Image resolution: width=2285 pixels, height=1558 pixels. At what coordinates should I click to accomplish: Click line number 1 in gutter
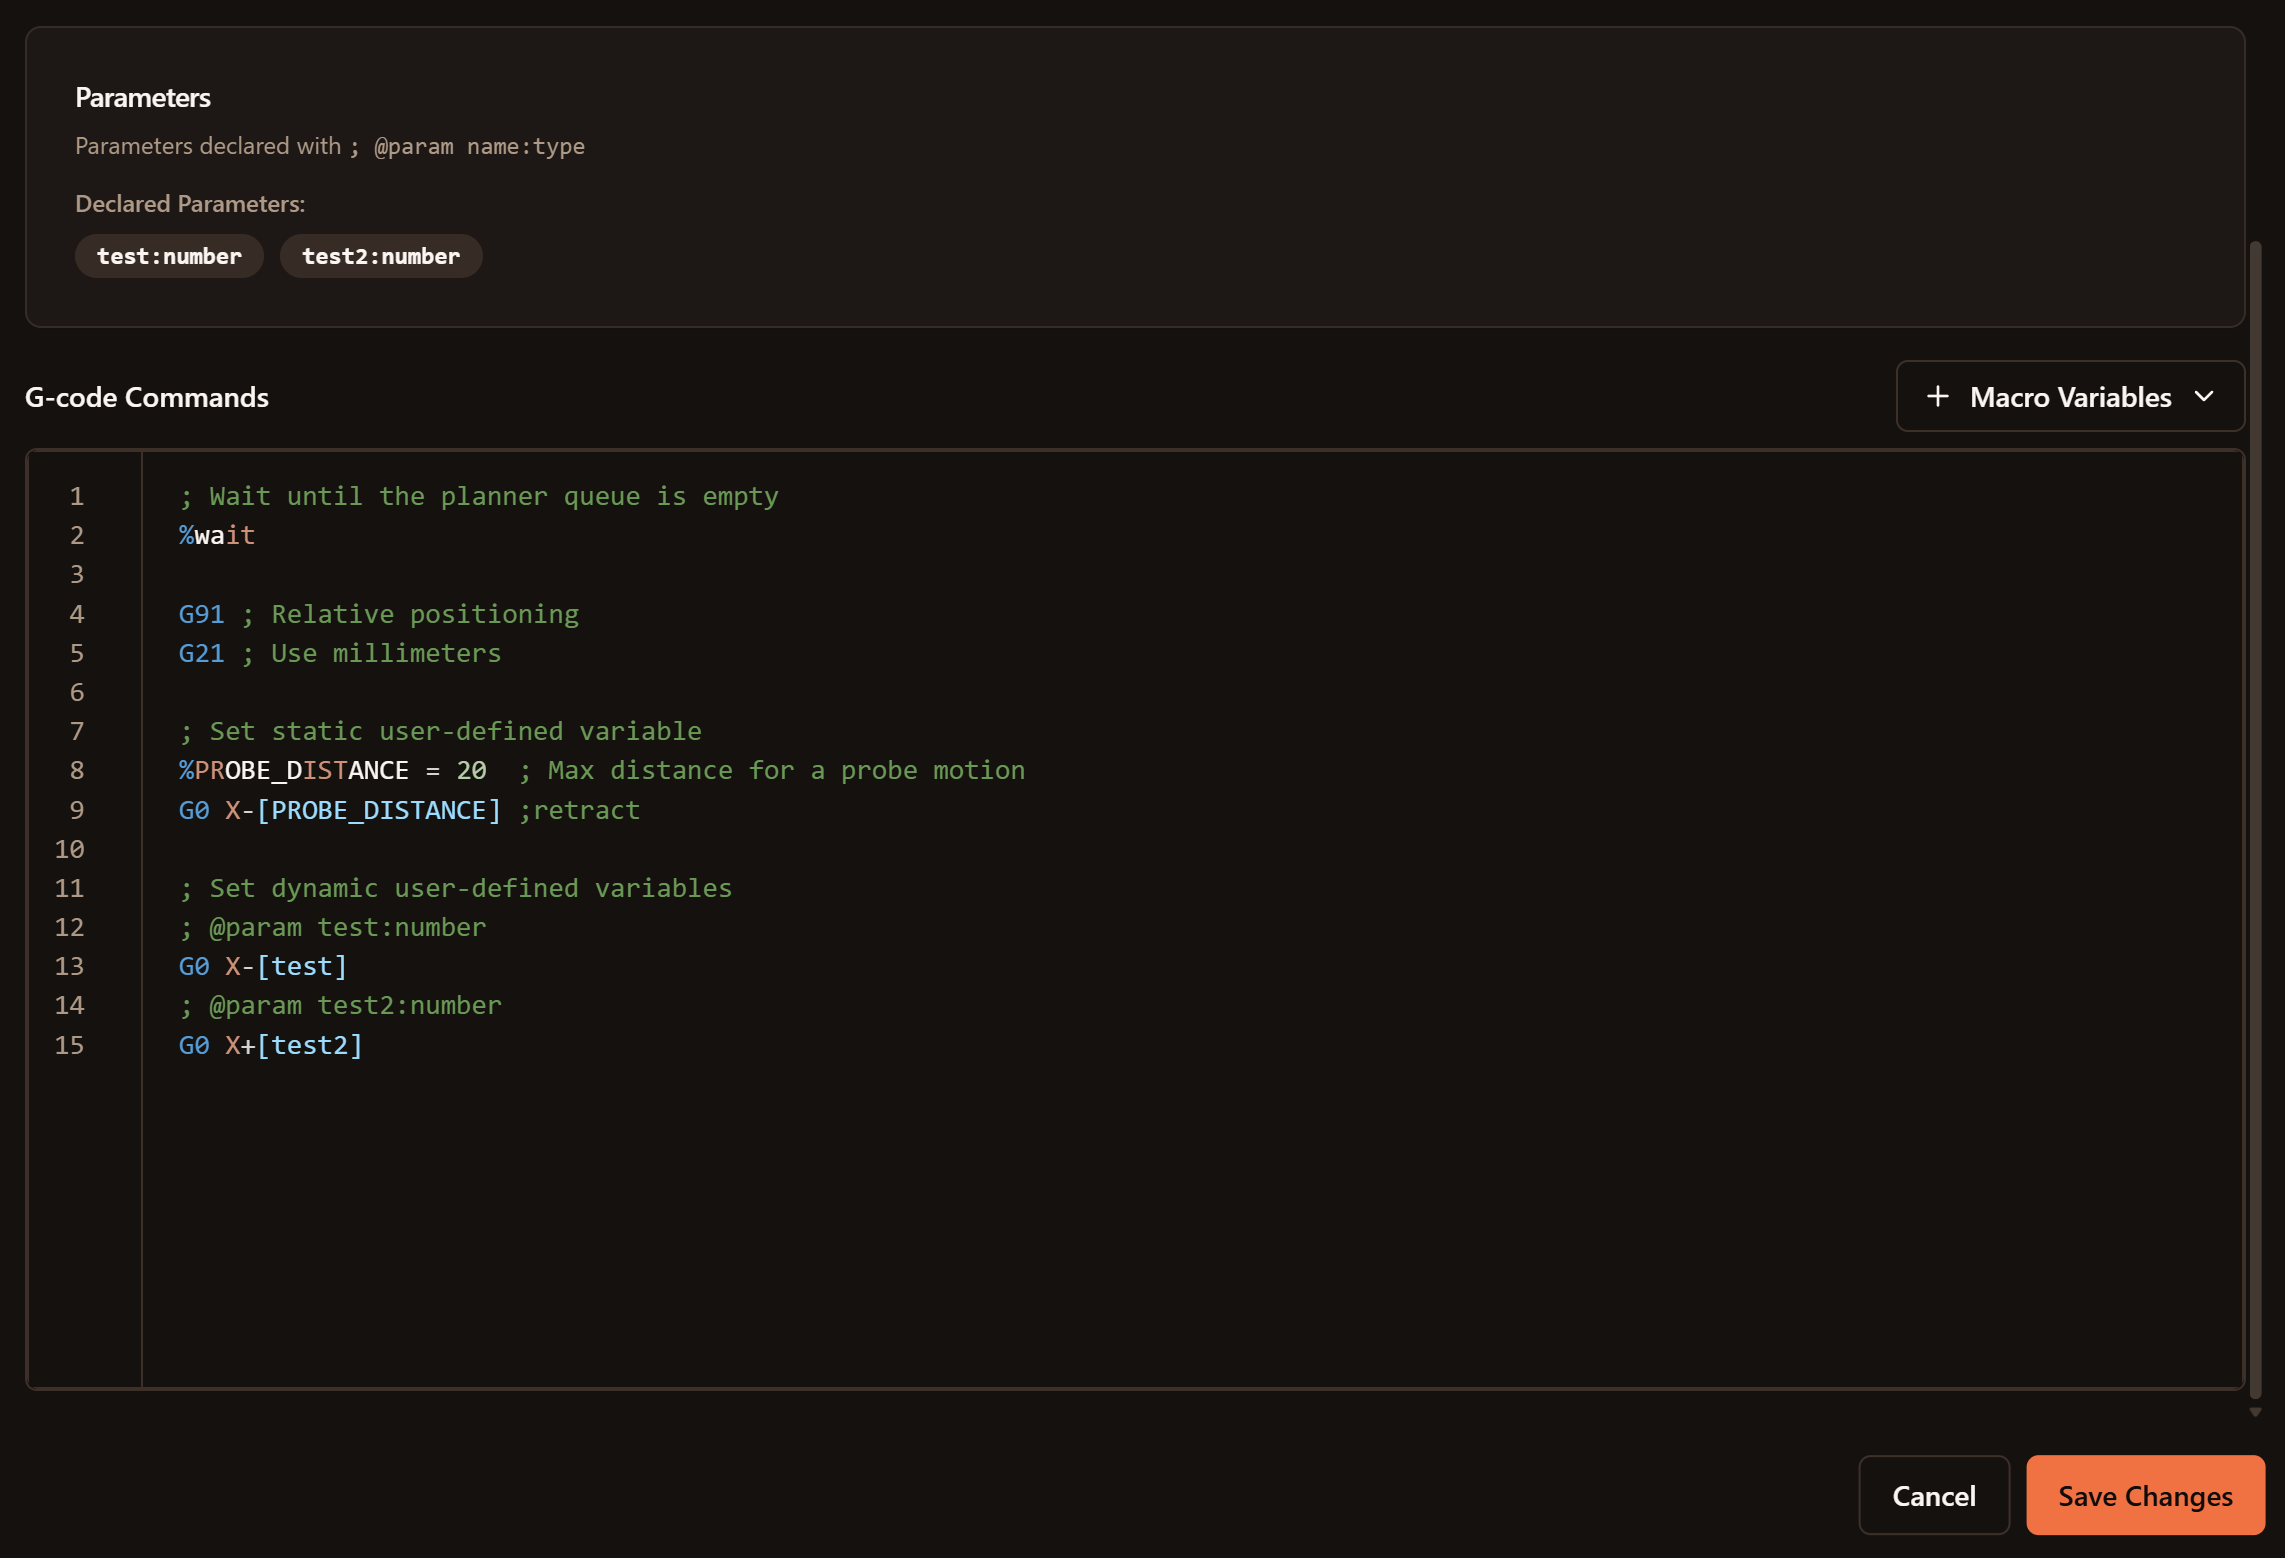pos(77,497)
